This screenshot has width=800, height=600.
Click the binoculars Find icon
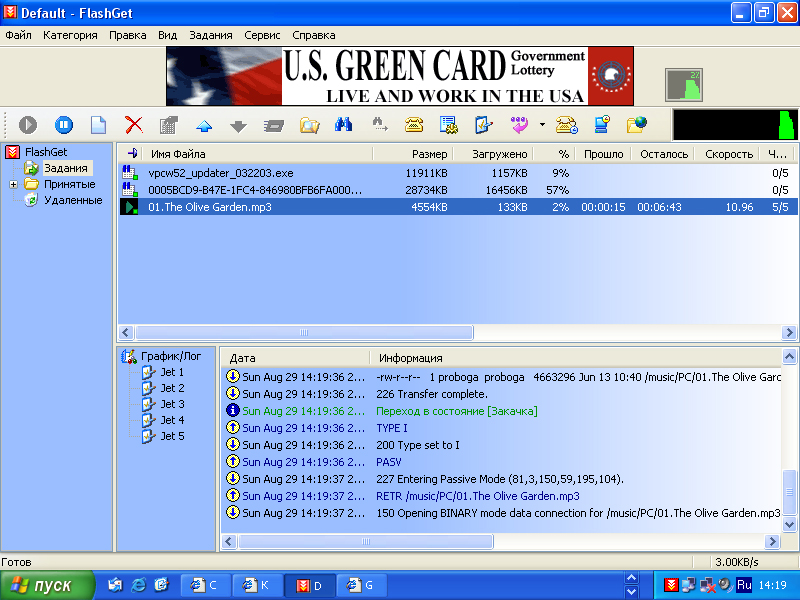(344, 124)
